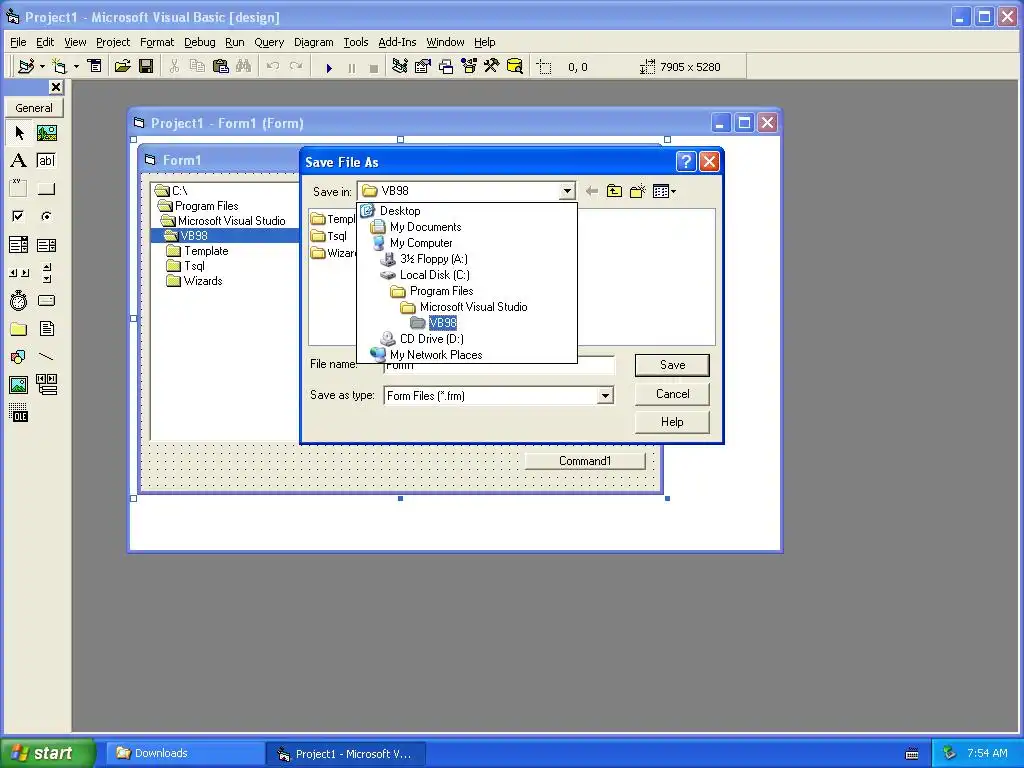Viewport: 1024px width, 768px height.
Task: Open the Format menu
Action: point(157,42)
